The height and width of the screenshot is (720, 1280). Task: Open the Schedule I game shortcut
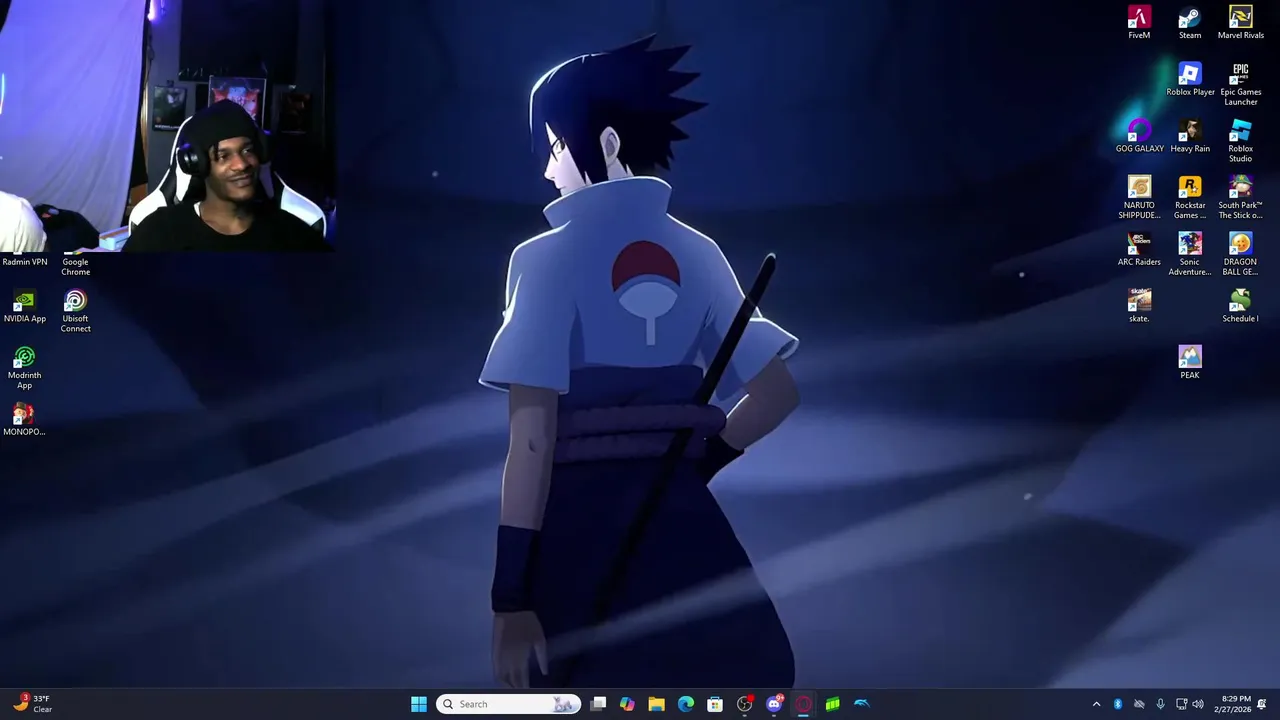(1240, 307)
